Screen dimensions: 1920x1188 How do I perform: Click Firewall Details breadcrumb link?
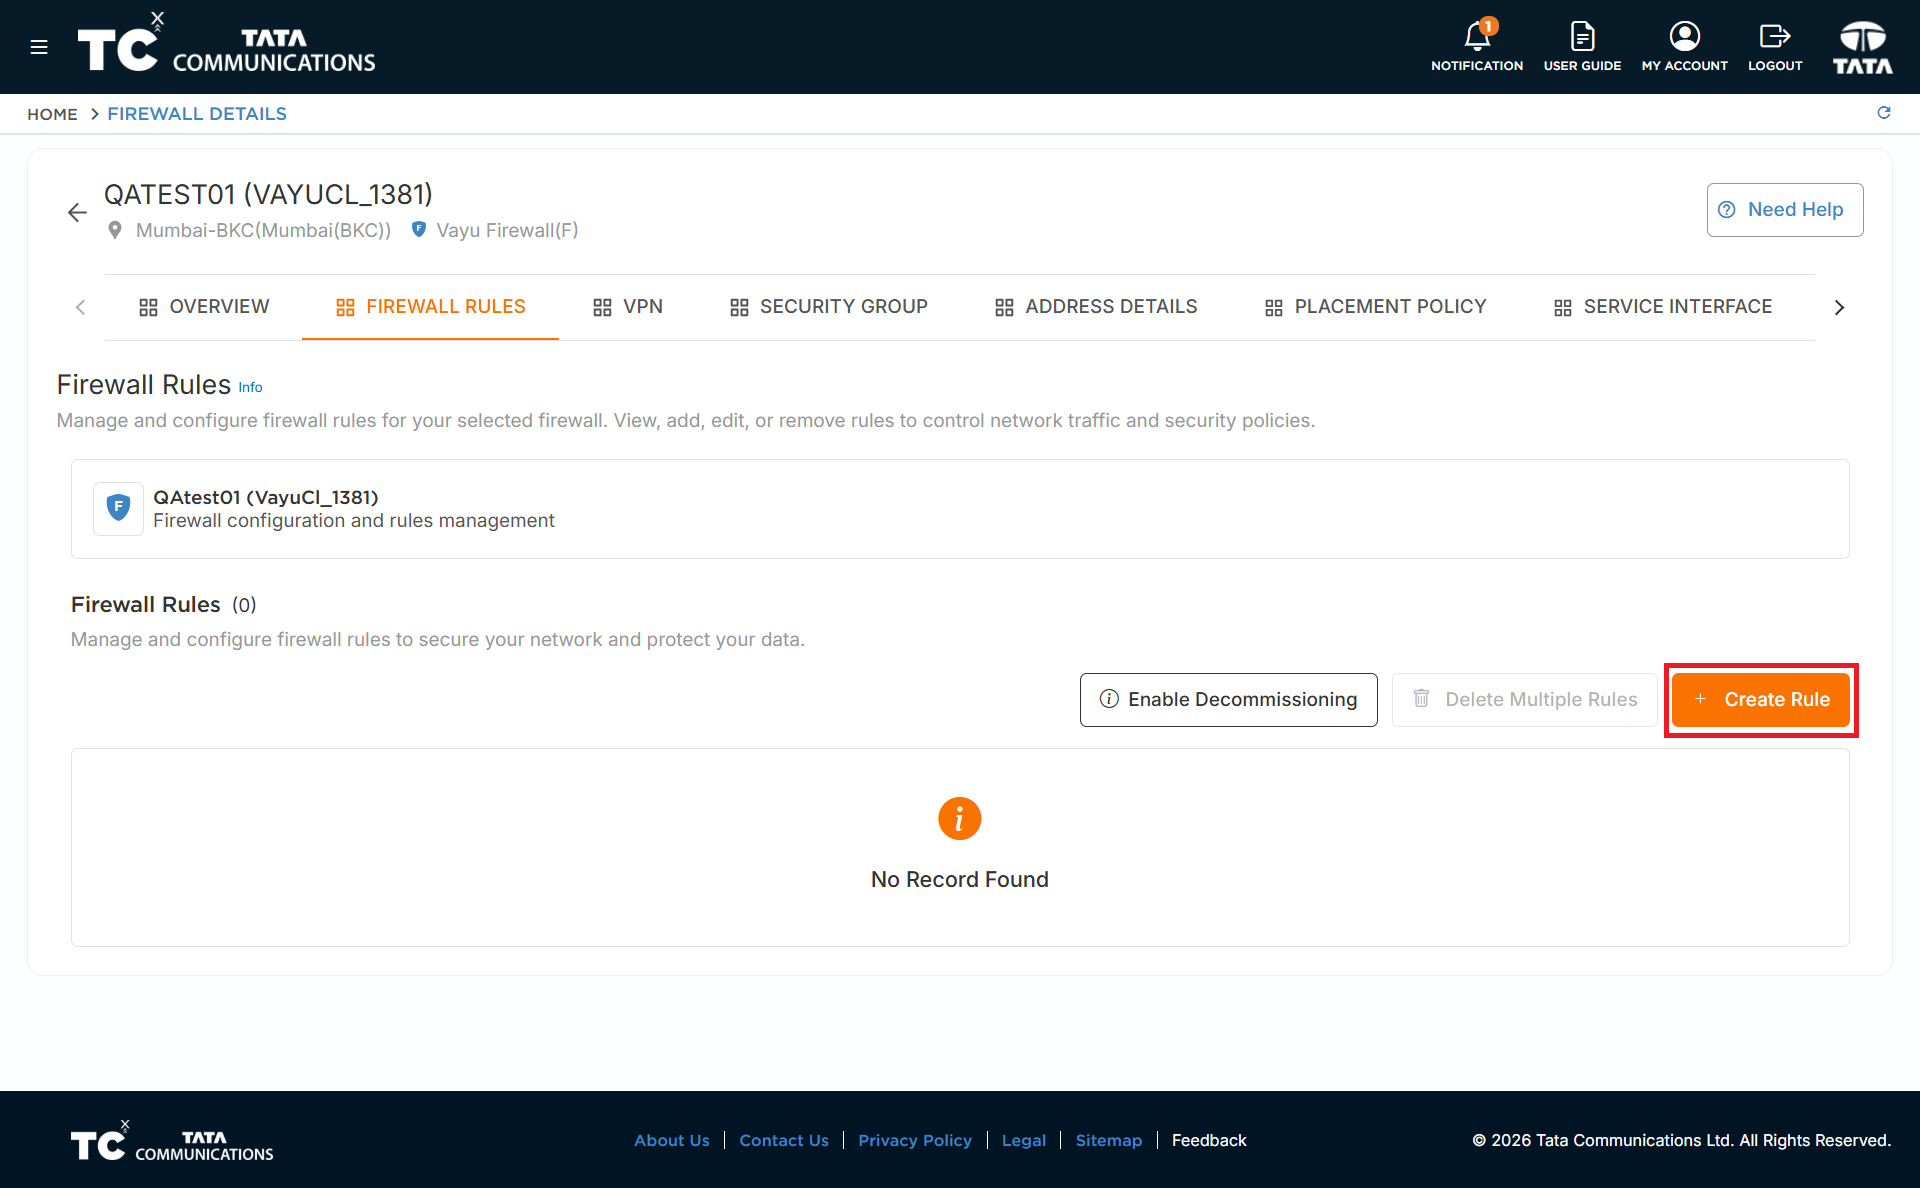click(197, 114)
